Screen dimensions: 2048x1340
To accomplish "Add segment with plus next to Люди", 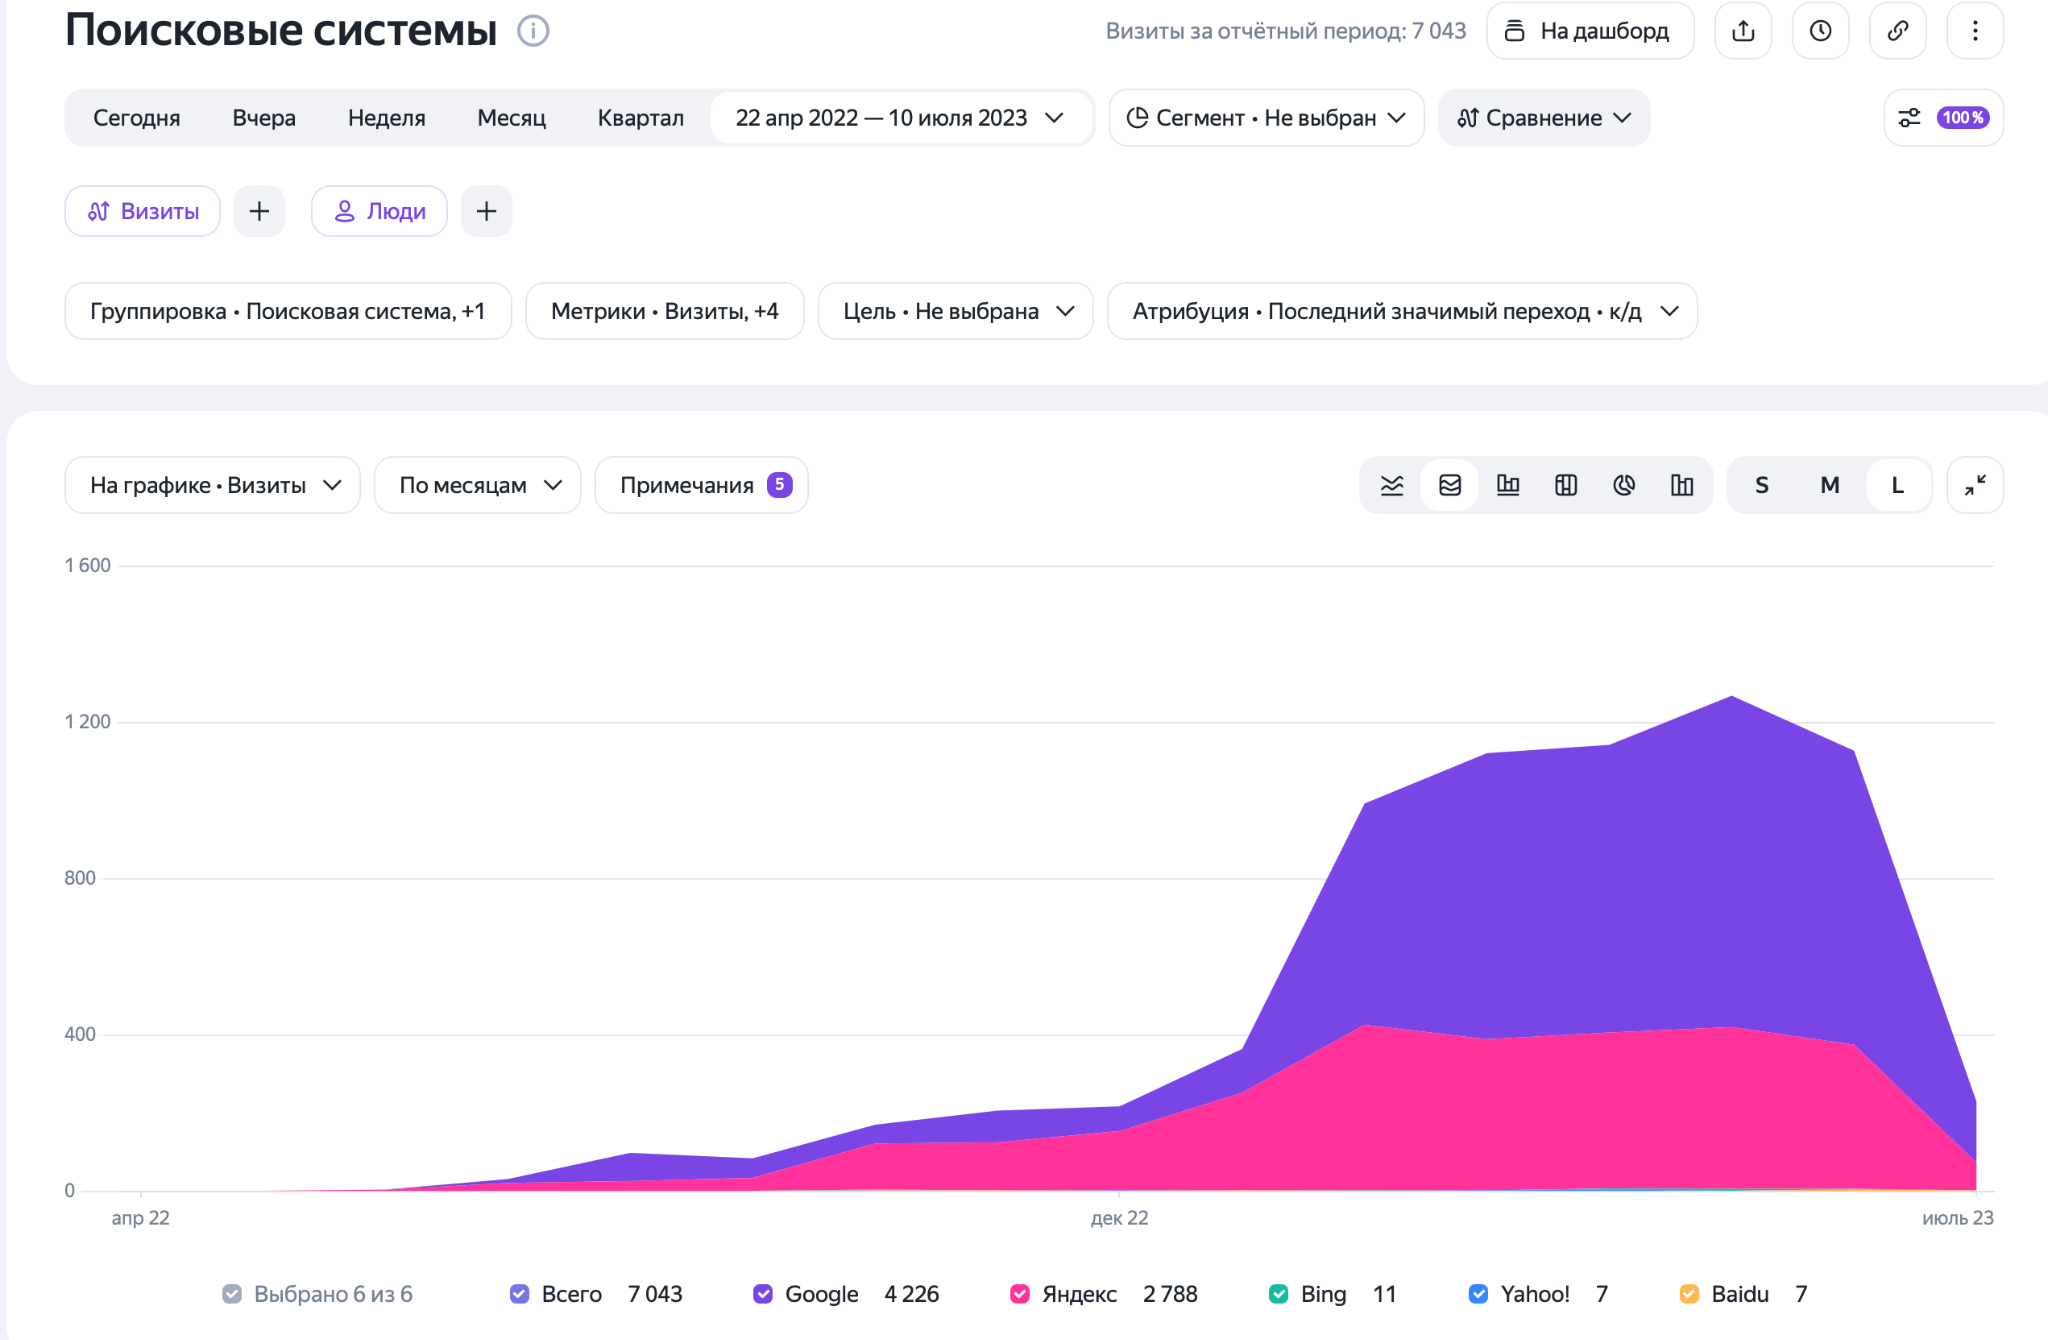I will coord(486,211).
